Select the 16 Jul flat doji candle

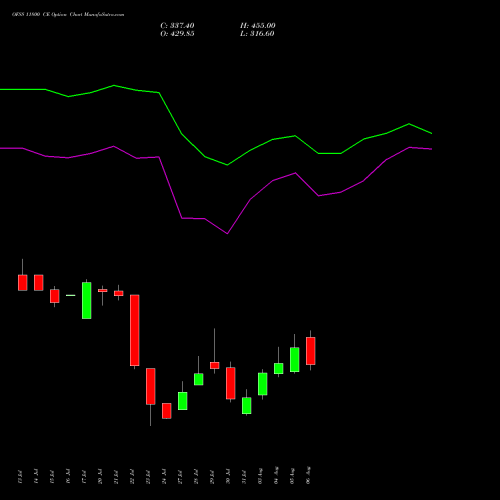[71, 295]
